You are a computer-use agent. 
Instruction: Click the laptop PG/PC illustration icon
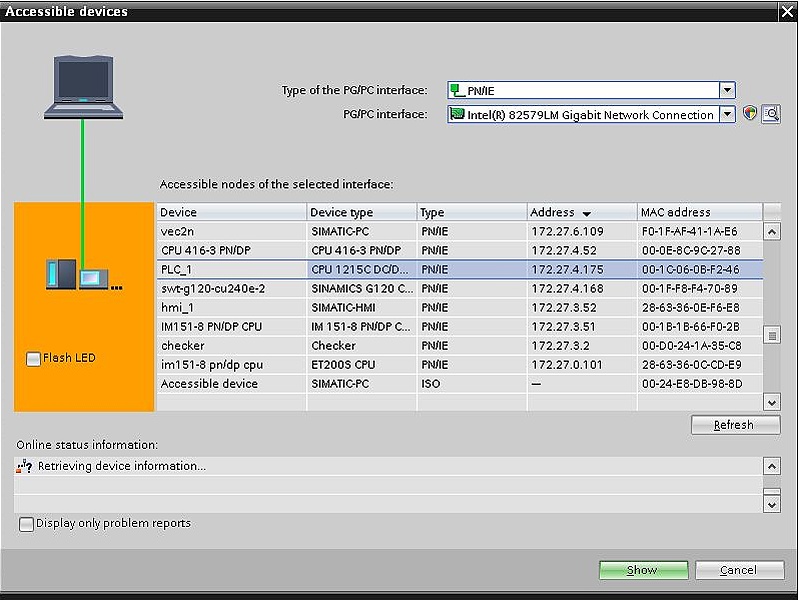(83, 87)
